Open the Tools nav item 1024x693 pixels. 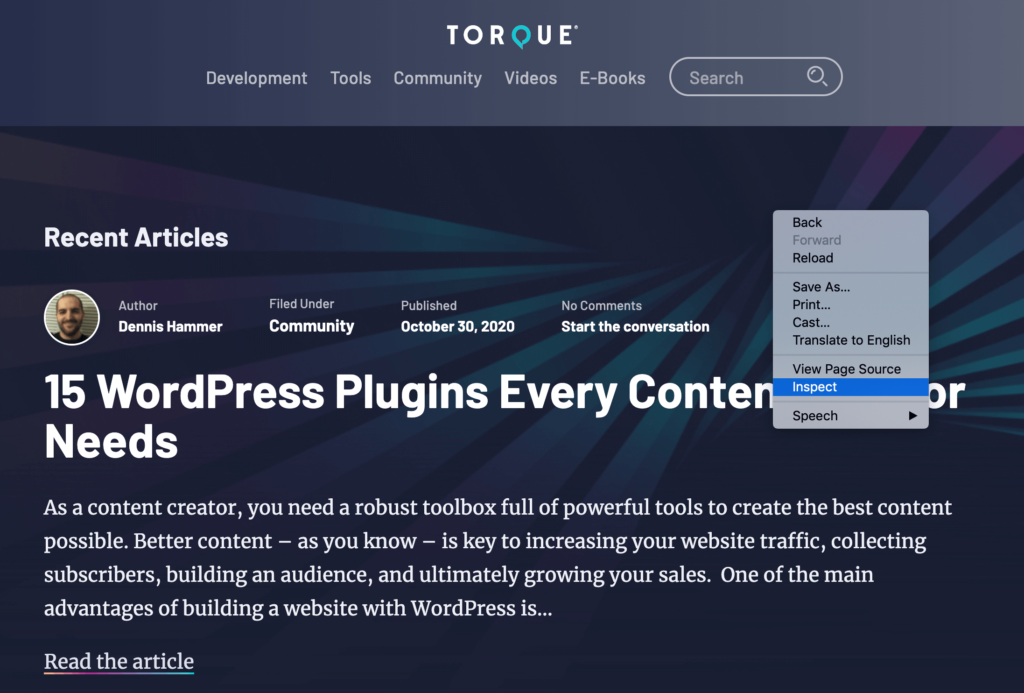(351, 78)
